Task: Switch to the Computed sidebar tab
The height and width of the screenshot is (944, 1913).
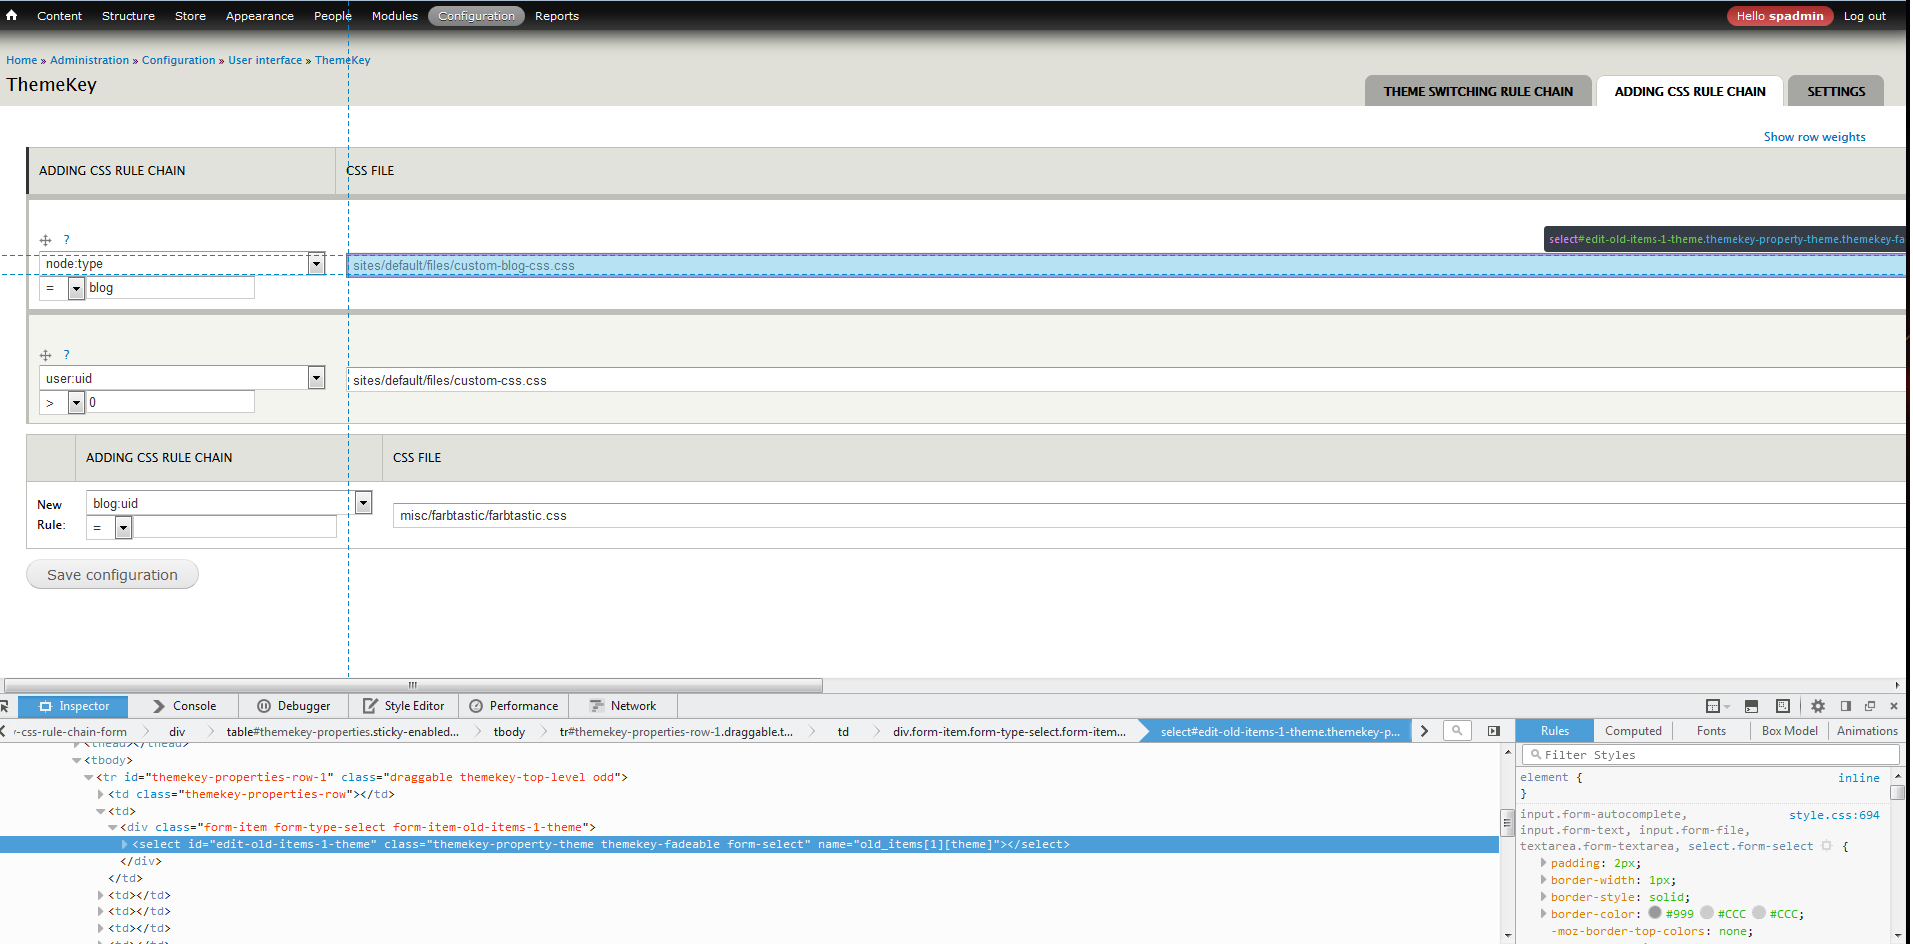Action: click(x=1633, y=731)
